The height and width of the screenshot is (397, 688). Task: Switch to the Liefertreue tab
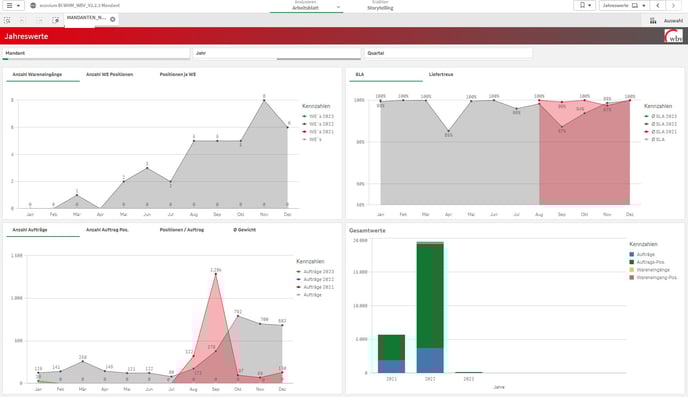(x=441, y=75)
